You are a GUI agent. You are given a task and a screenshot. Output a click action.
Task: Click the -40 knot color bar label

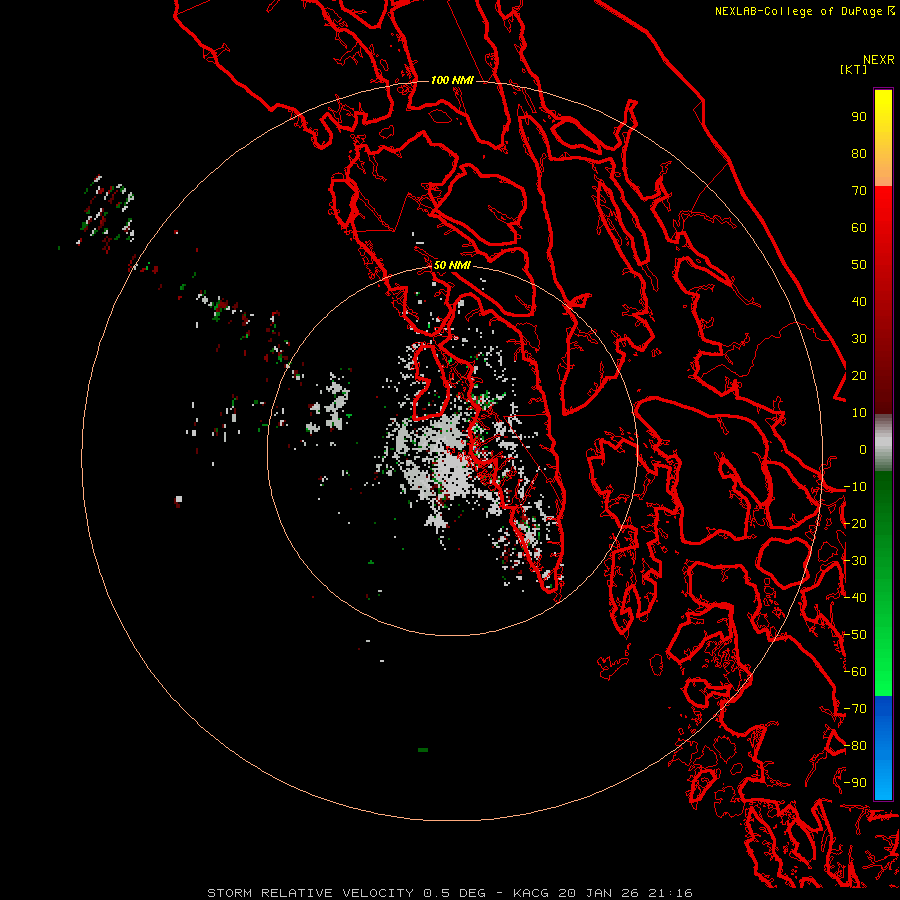tap(855, 598)
